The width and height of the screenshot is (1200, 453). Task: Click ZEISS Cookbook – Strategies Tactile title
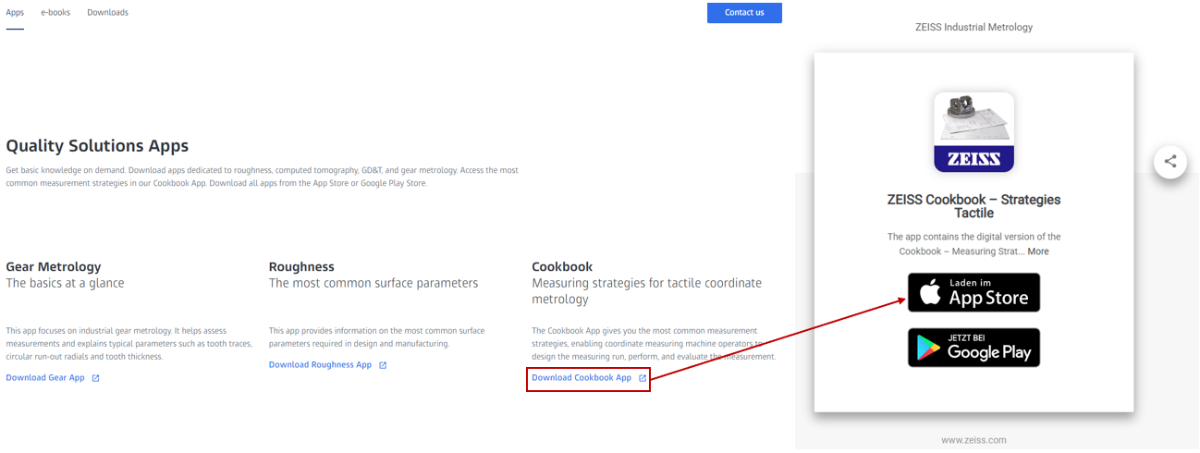[x=974, y=206]
